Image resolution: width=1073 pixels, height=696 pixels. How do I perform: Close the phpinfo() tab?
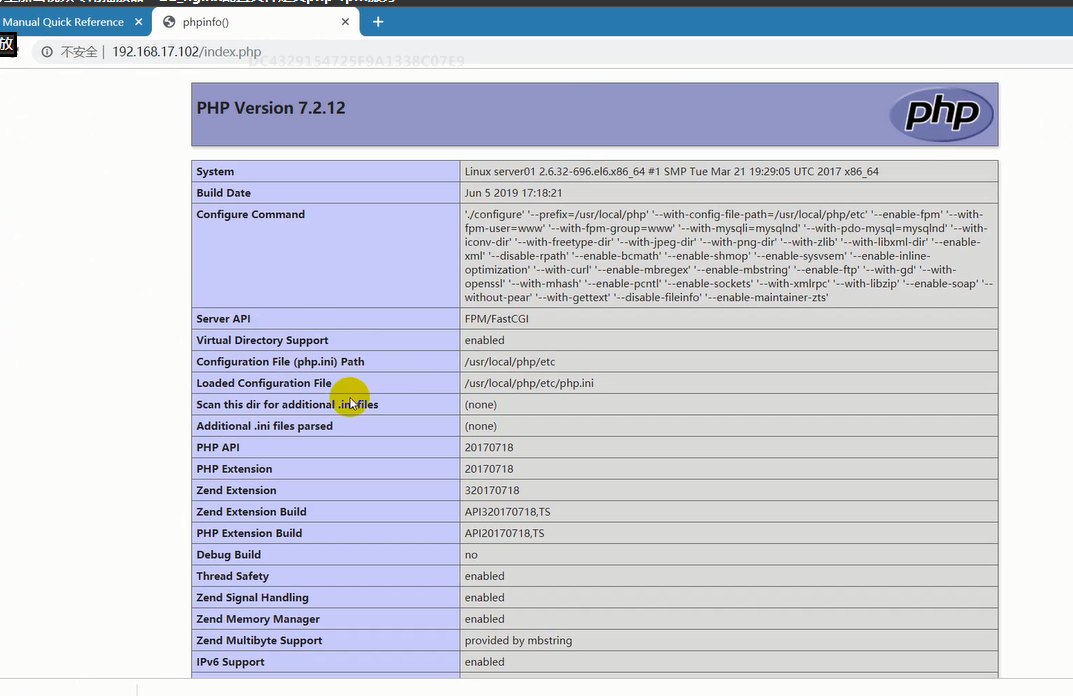[x=345, y=22]
